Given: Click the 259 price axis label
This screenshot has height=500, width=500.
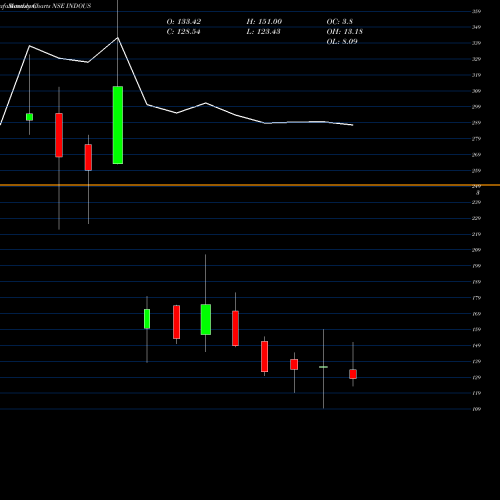Looking at the screenshot, I should tap(476, 171).
